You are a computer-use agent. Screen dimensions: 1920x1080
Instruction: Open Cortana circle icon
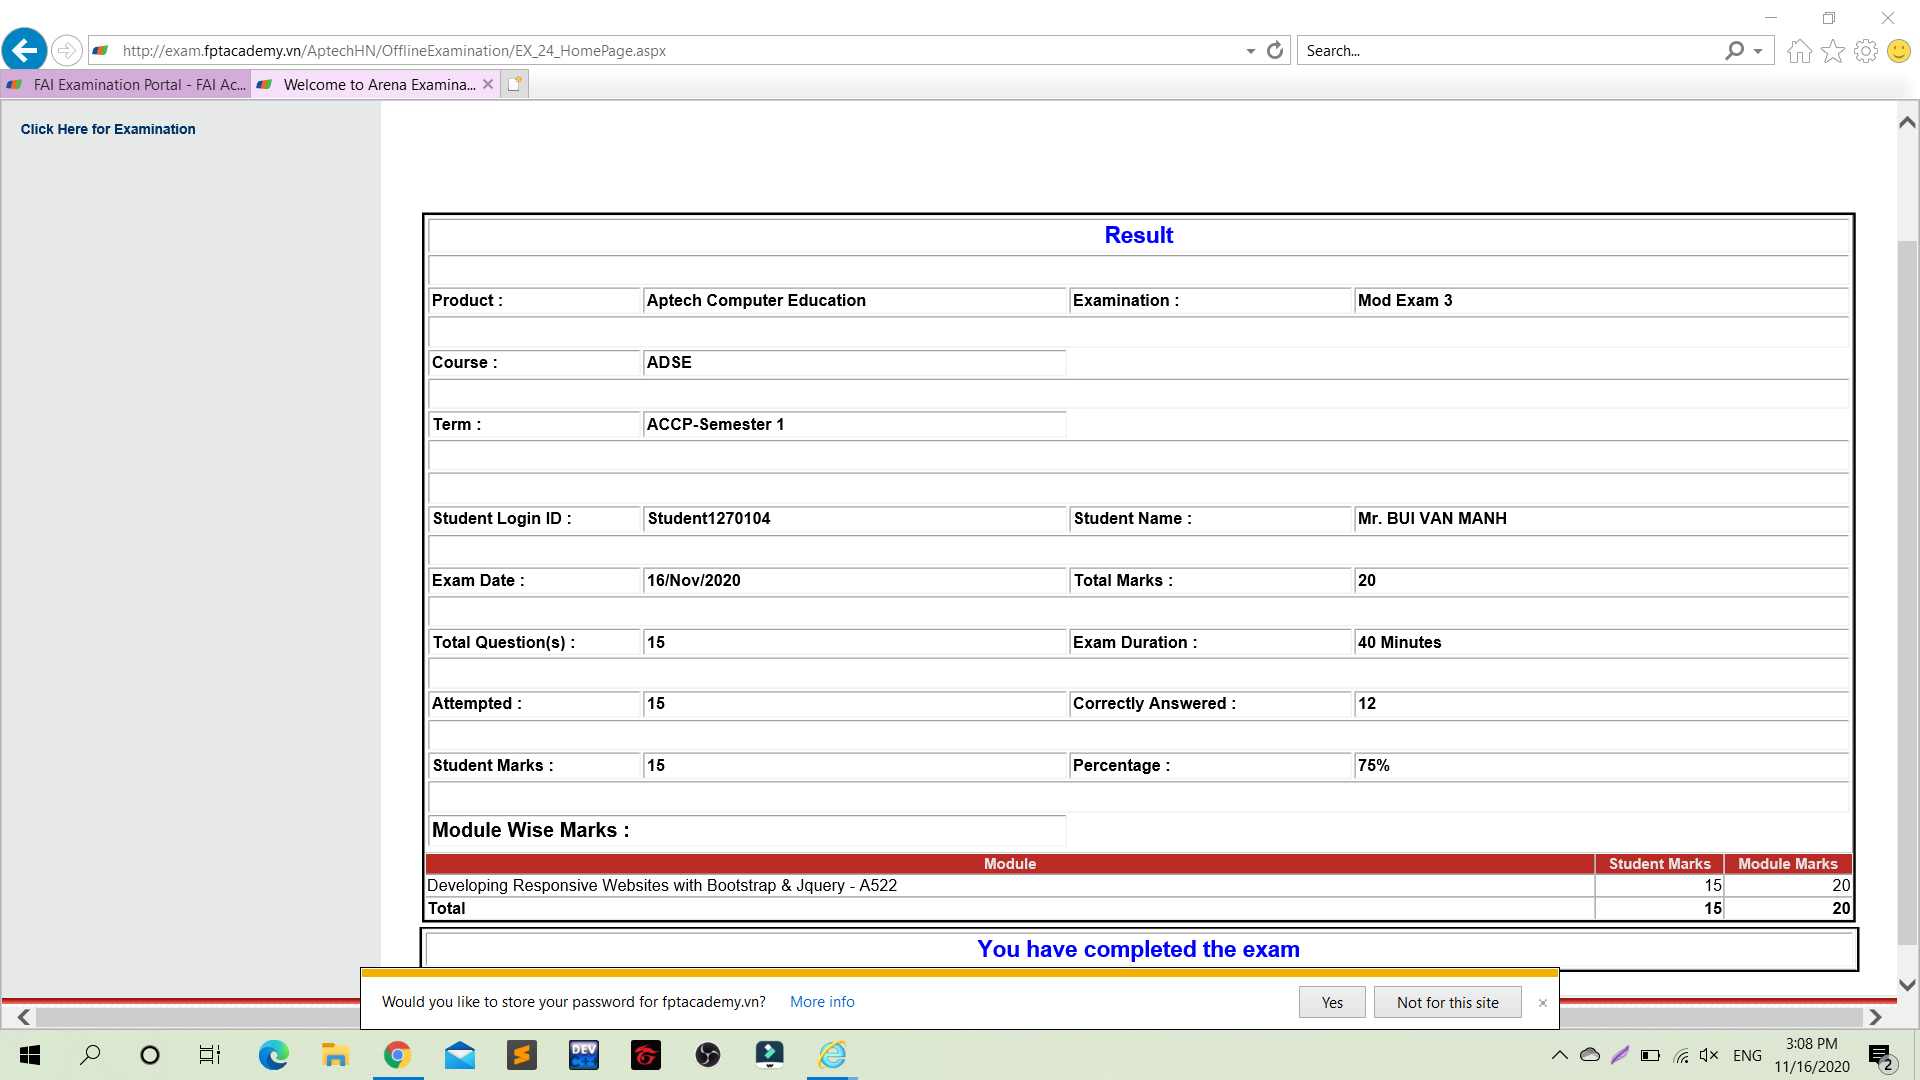150,1055
